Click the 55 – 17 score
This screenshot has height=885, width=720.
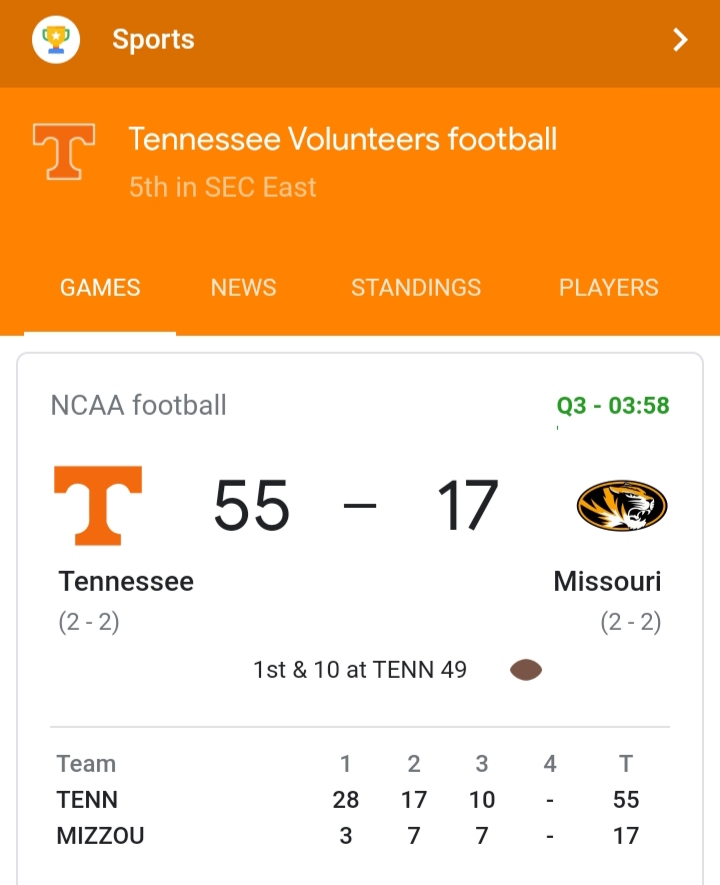(355, 505)
